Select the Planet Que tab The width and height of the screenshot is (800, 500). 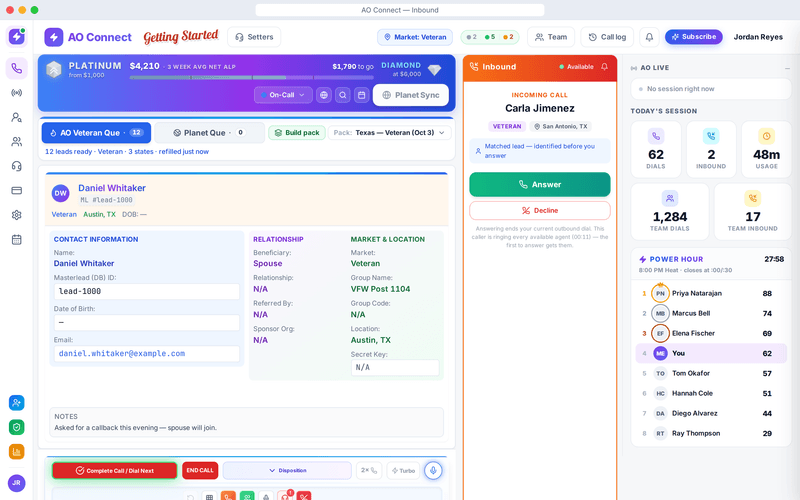209,133
